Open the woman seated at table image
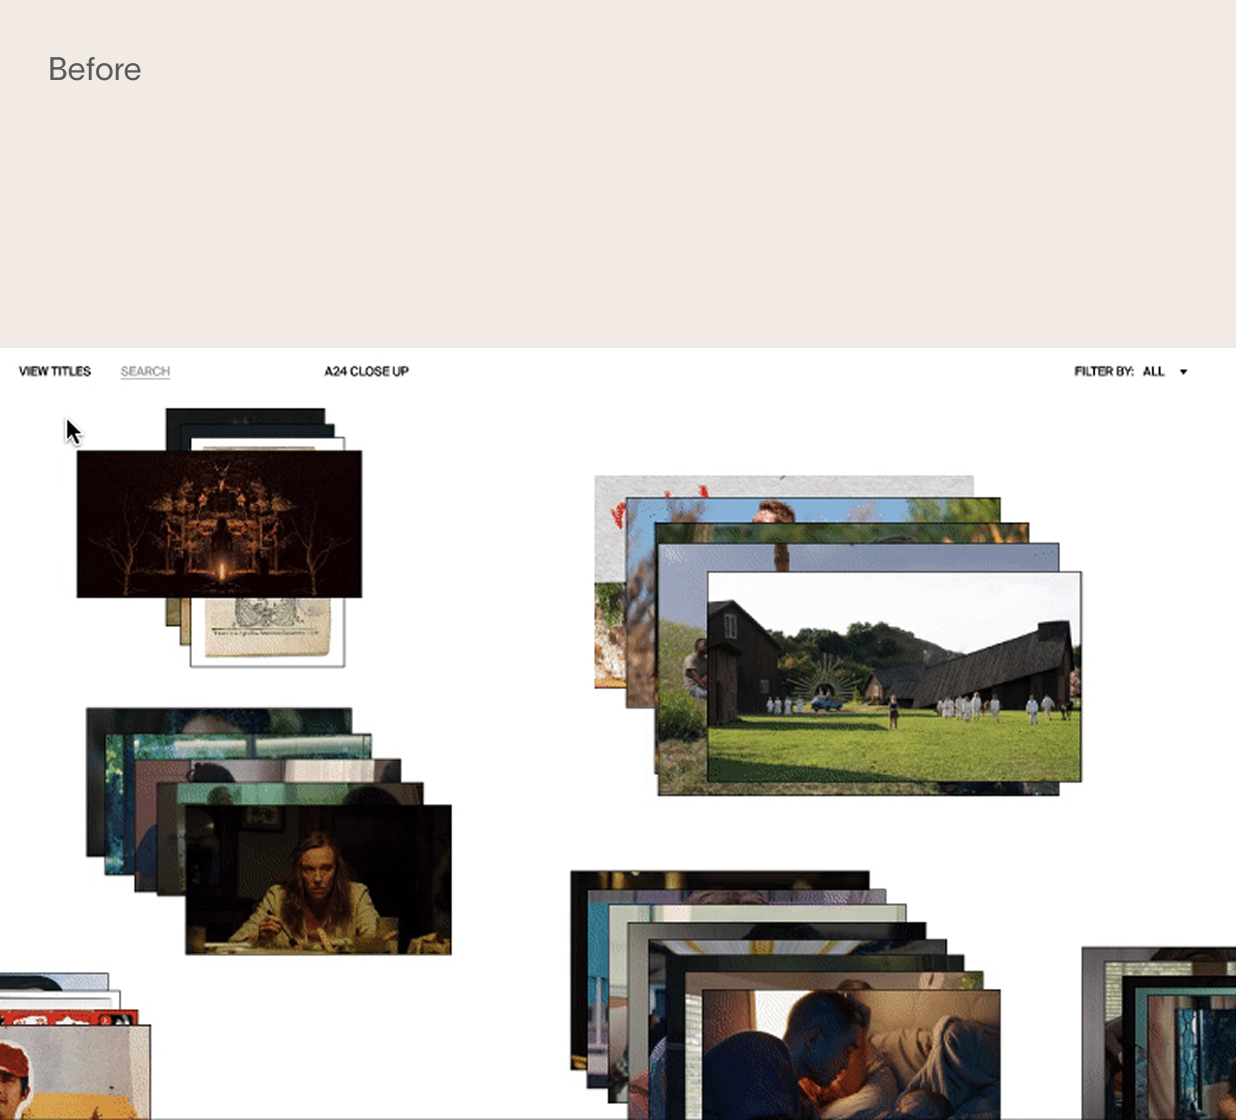The height and width of the screenshot is (1120, 1236). click(318, 879)
